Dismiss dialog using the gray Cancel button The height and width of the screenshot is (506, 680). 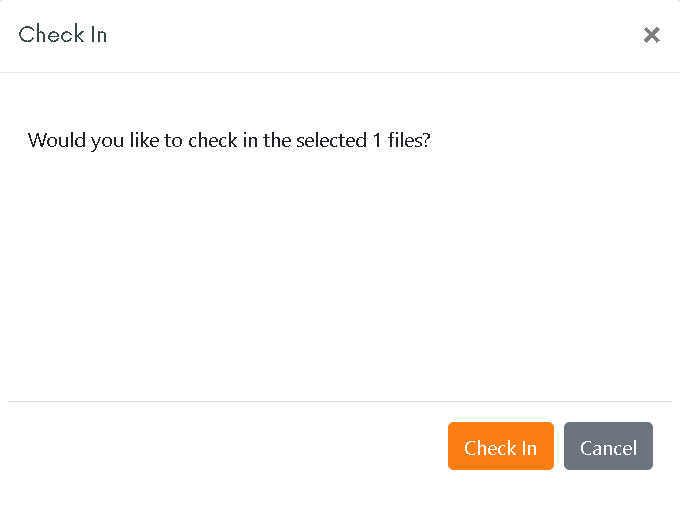(x=608, y=446)
